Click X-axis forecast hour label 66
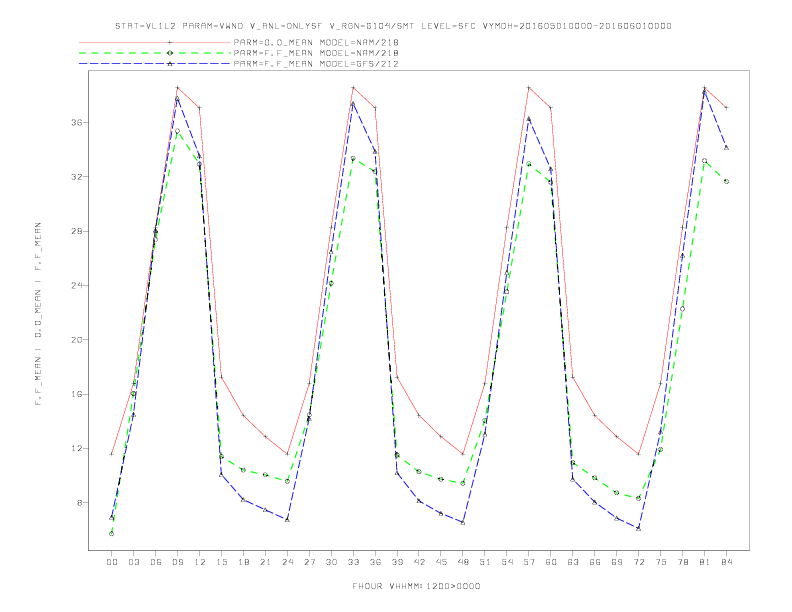Image resolution: width=792 pixels, height=612 pixels. (x=595, y=562)
